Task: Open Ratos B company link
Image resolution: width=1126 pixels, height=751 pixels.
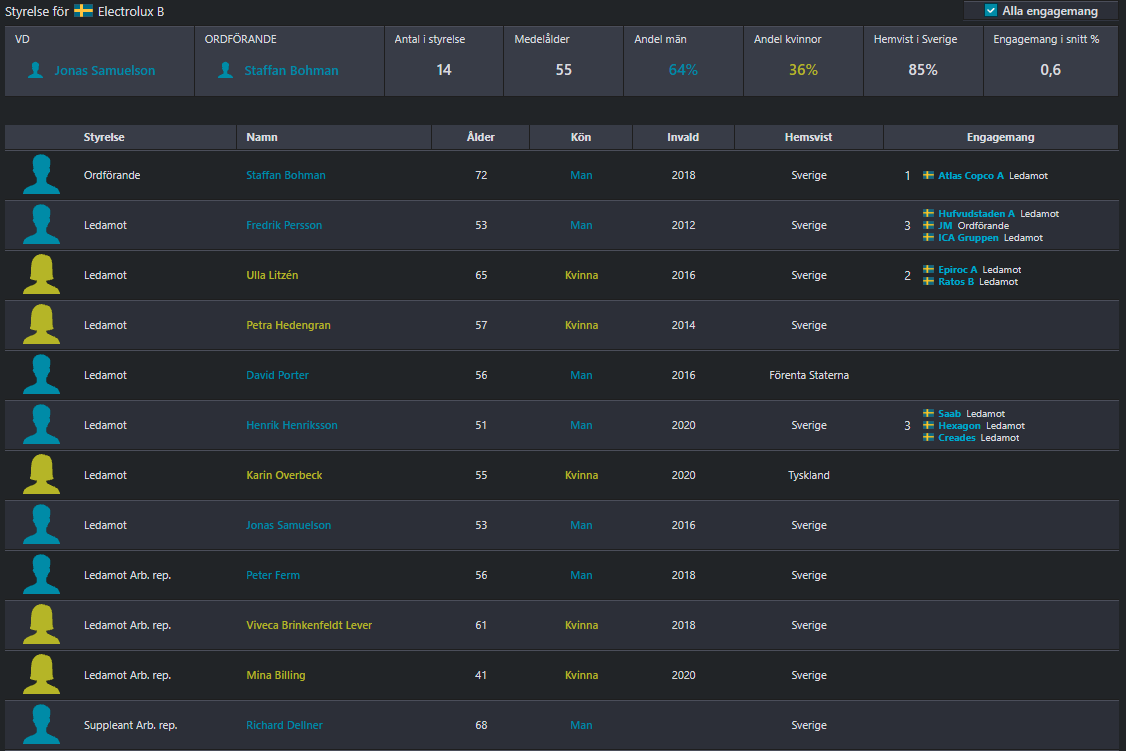Action: coord(956,281)
